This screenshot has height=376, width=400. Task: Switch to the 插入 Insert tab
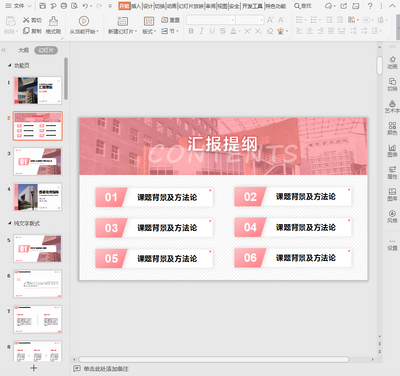click(x=136, y=6)
